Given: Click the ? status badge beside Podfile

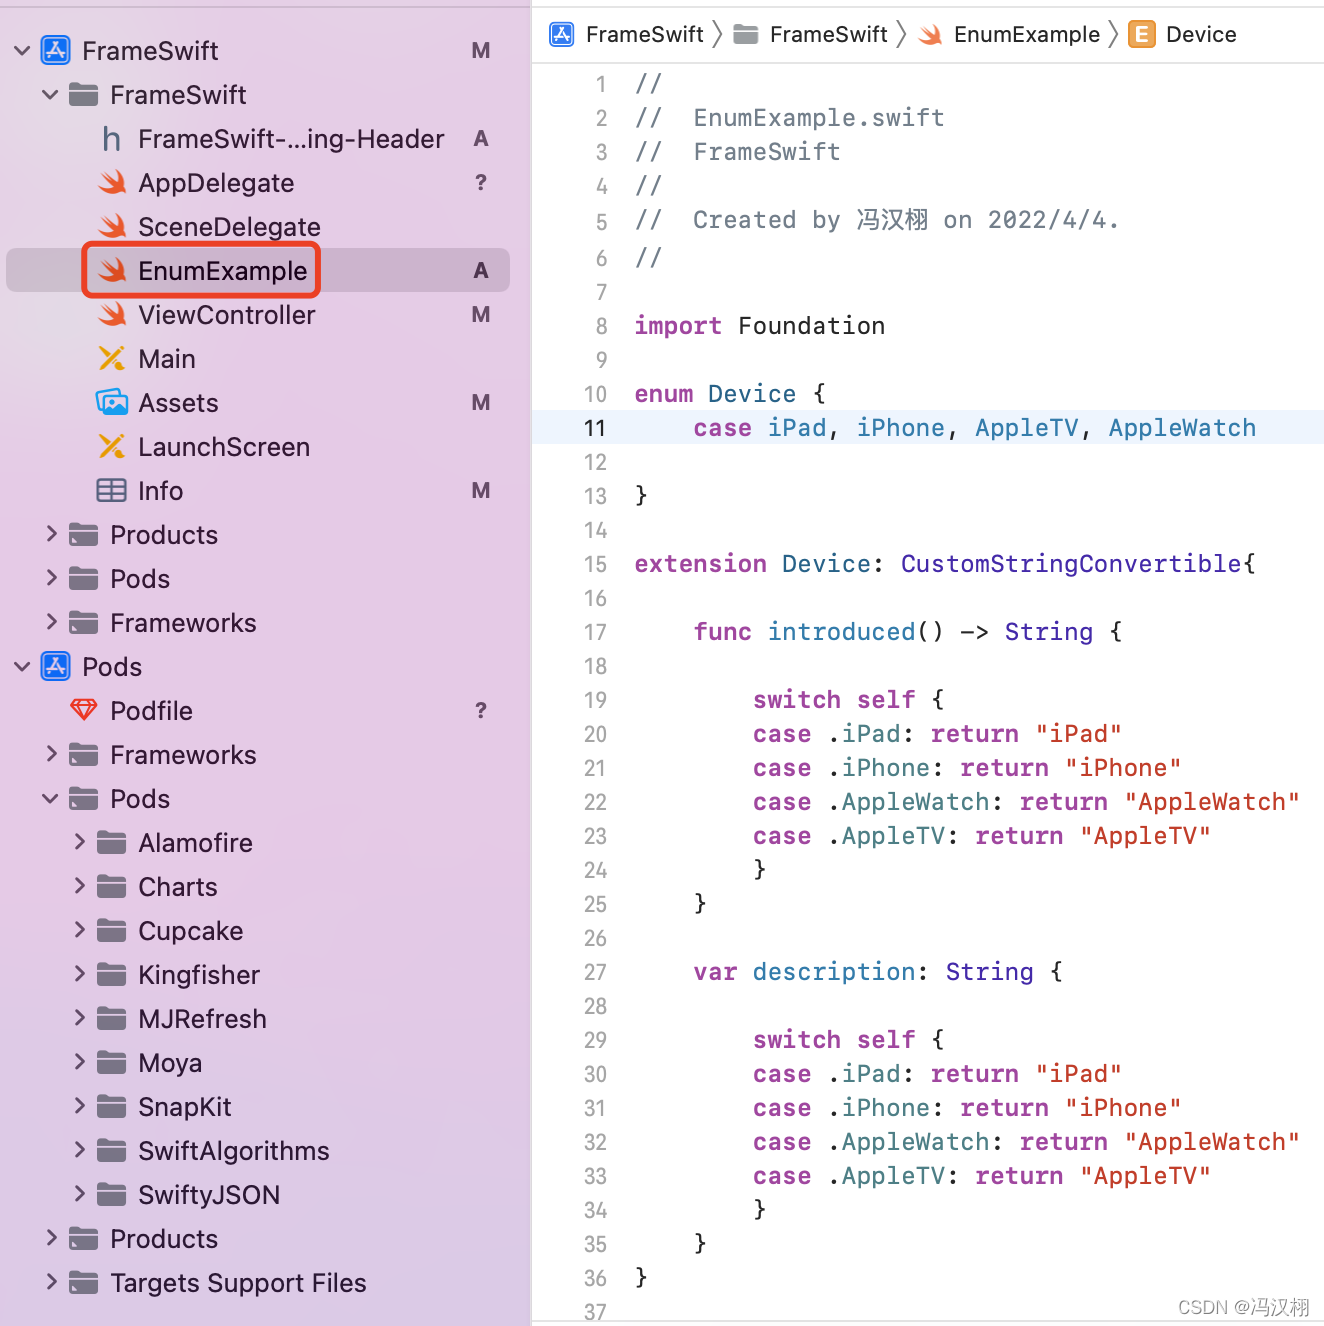Looking at the screenshot, I should (x=481, y=710).
